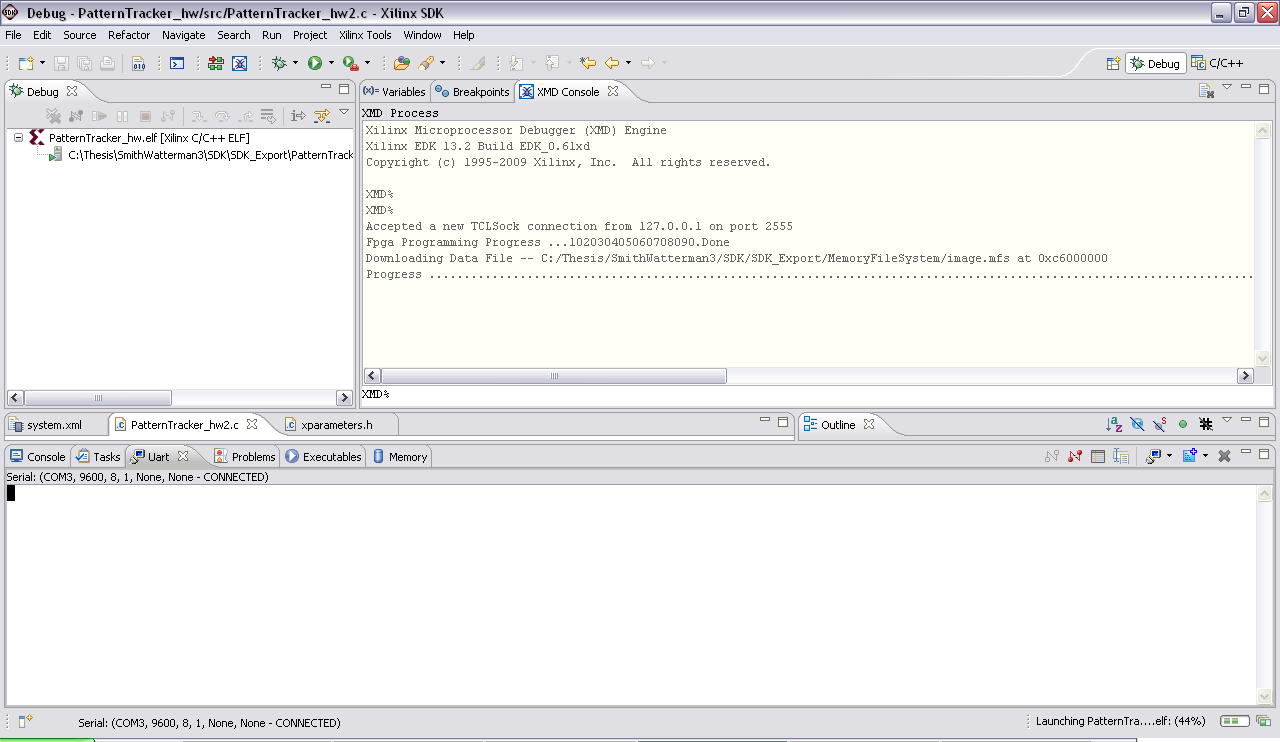Click the green Run launch icon
The image size is (1280, 742).
click(315, 63)
